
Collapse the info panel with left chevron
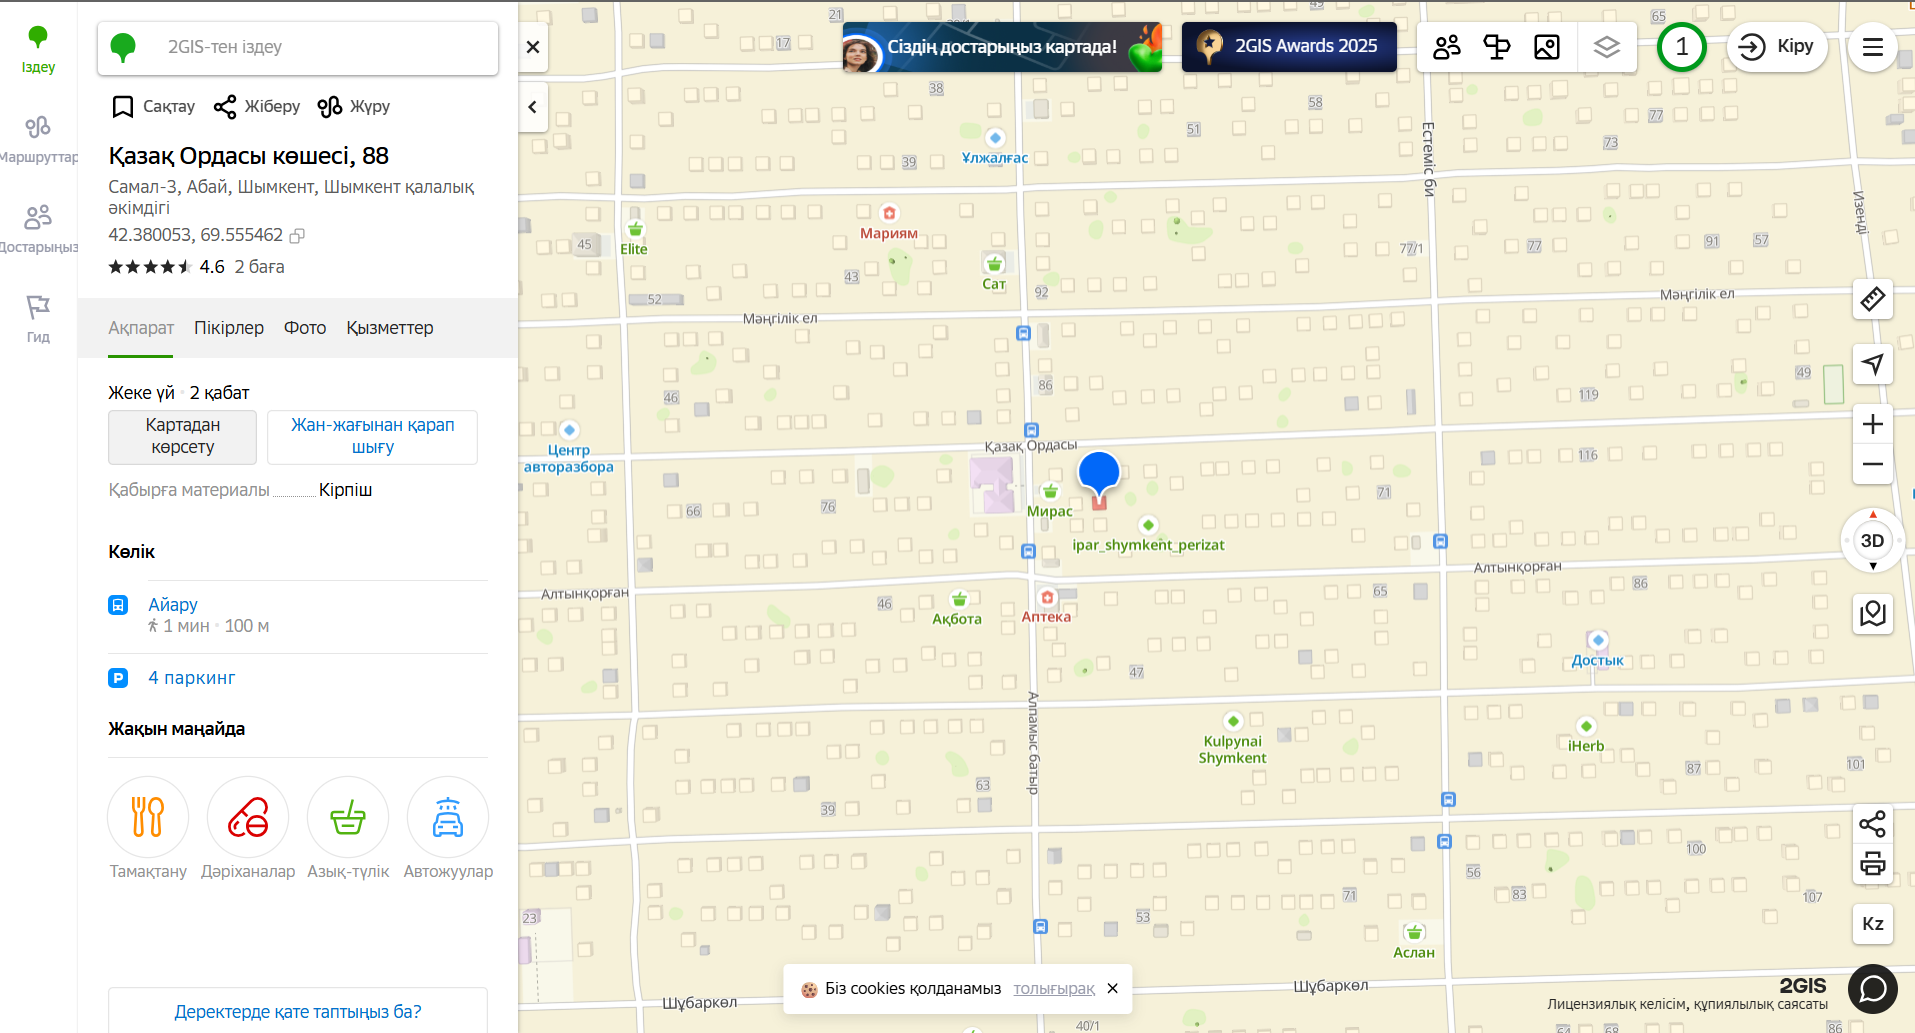coord(533,107)
